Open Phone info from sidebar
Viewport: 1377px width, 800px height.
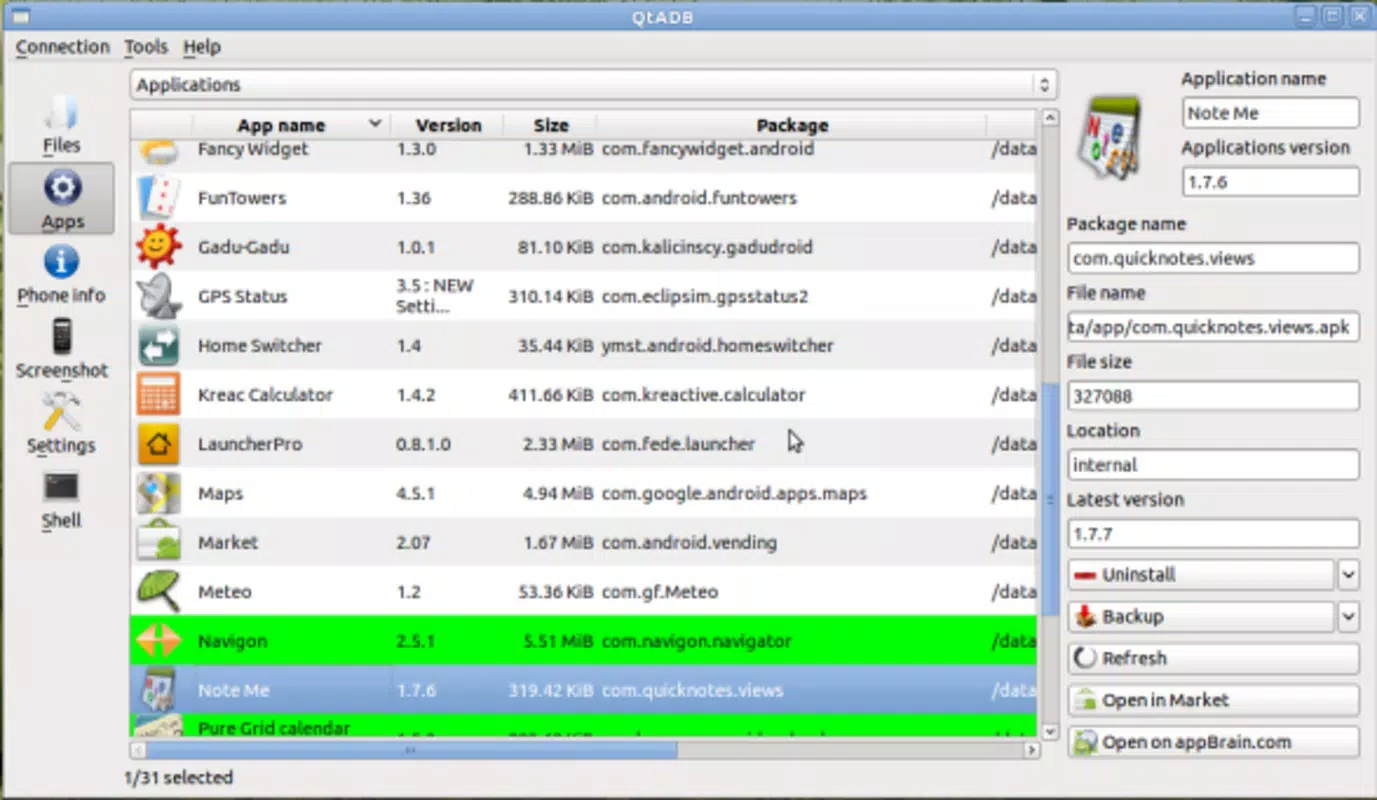pos(61,274)
